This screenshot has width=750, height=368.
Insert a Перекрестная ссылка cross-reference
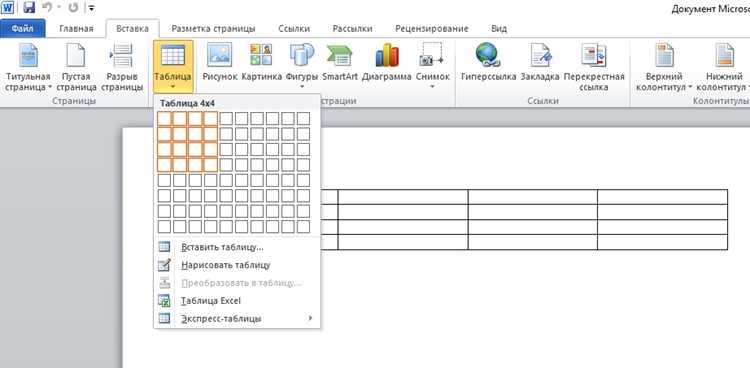[x=594, y=67]
